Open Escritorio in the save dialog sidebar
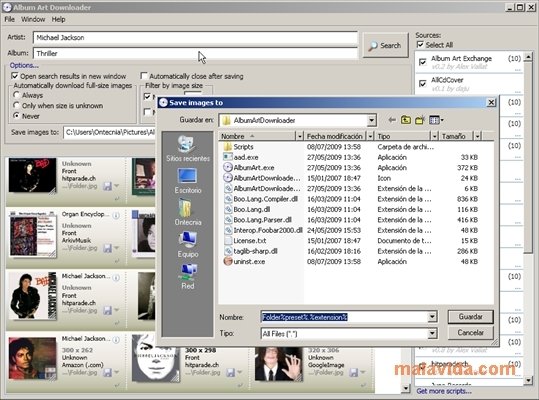 click(187, 176)
